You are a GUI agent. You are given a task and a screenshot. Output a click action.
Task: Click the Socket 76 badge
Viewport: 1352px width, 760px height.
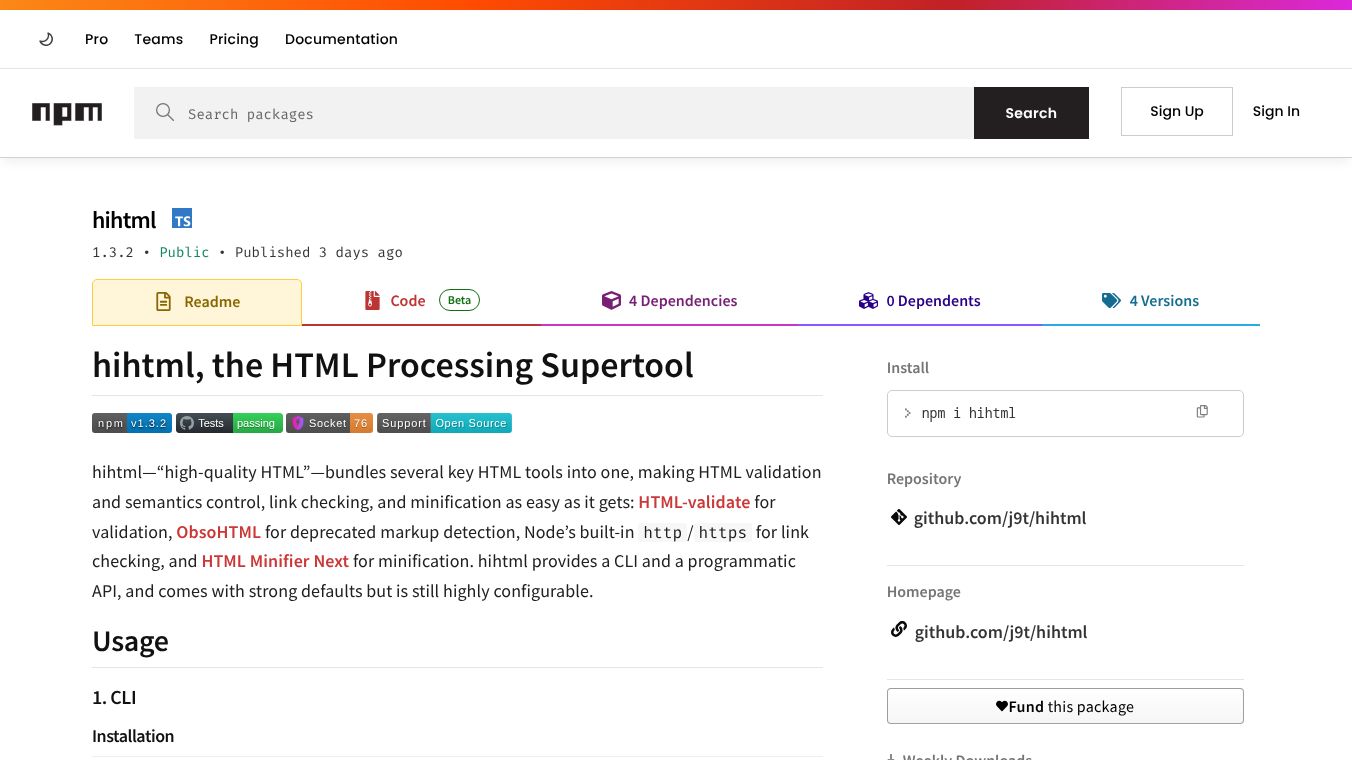(x=329, y=423)
